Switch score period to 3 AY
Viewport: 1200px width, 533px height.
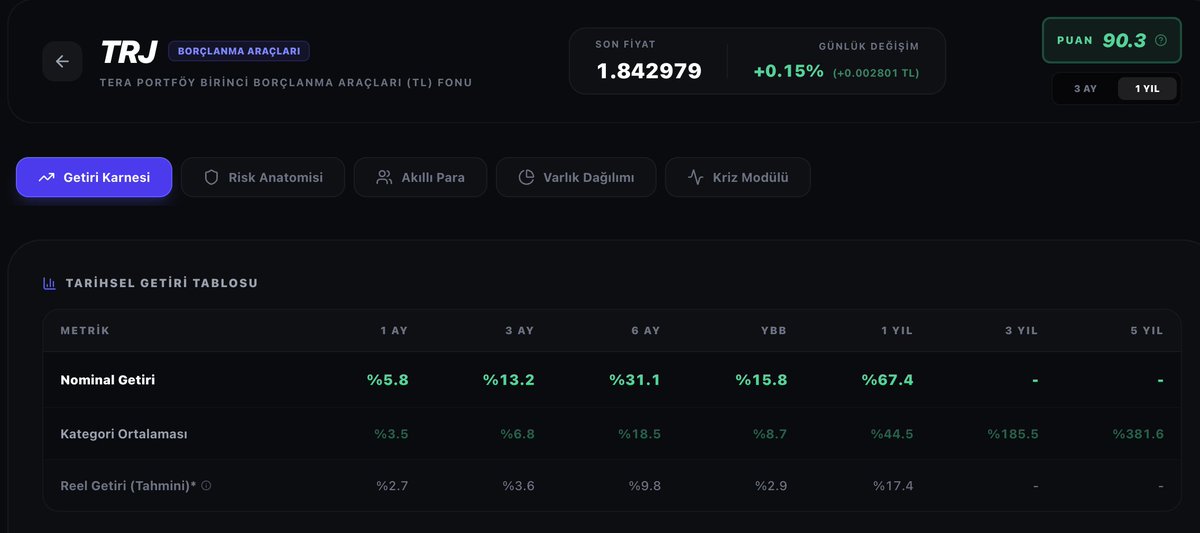(x=1085, y=89)
